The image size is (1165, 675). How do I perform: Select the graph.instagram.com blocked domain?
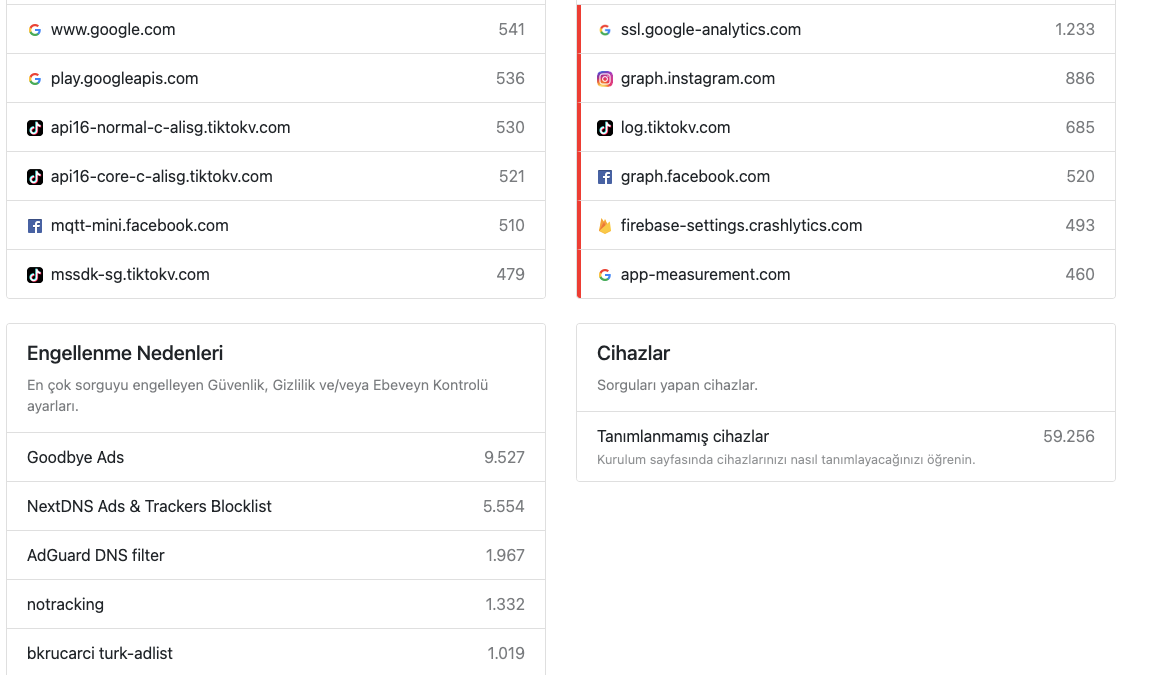[698, 79]
